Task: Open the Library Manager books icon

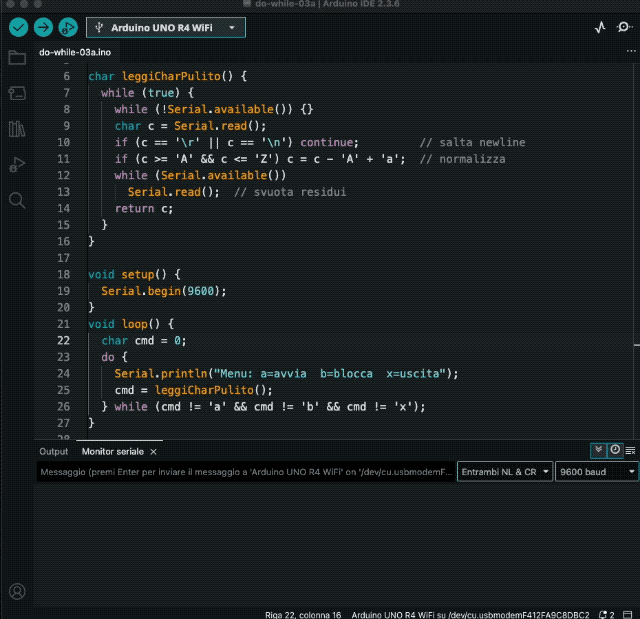Action: (17, 129)
